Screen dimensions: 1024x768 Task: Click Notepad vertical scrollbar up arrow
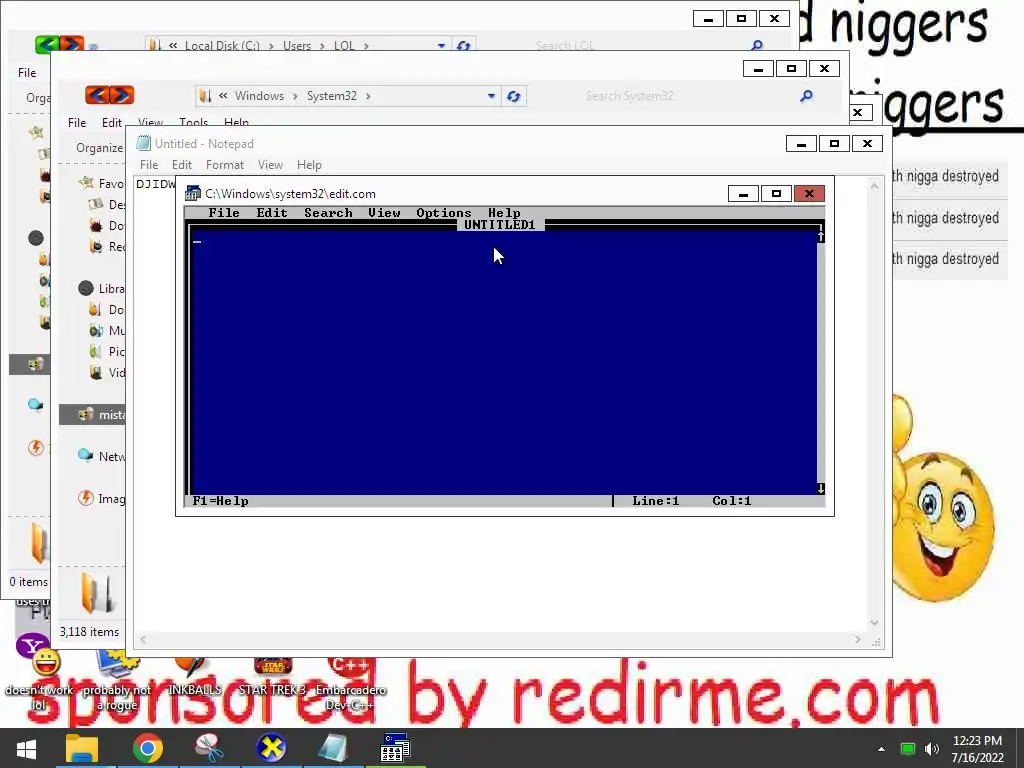tap(874, 186)
